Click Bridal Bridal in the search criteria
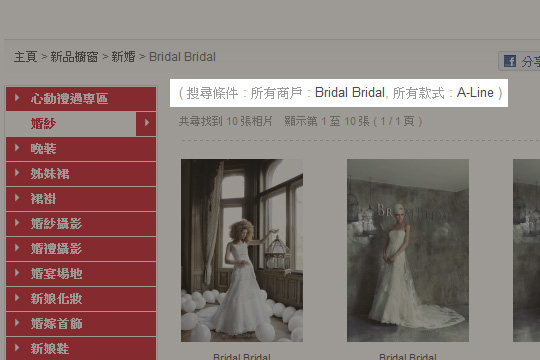Screen dimensions: 540x360 coord(350,93)
